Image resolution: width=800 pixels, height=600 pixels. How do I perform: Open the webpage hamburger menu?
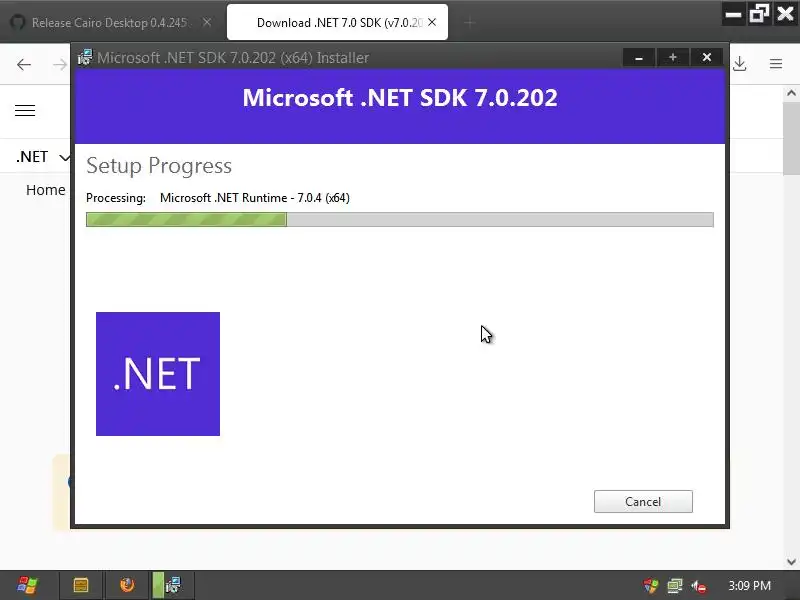click(x=25, y=111)
